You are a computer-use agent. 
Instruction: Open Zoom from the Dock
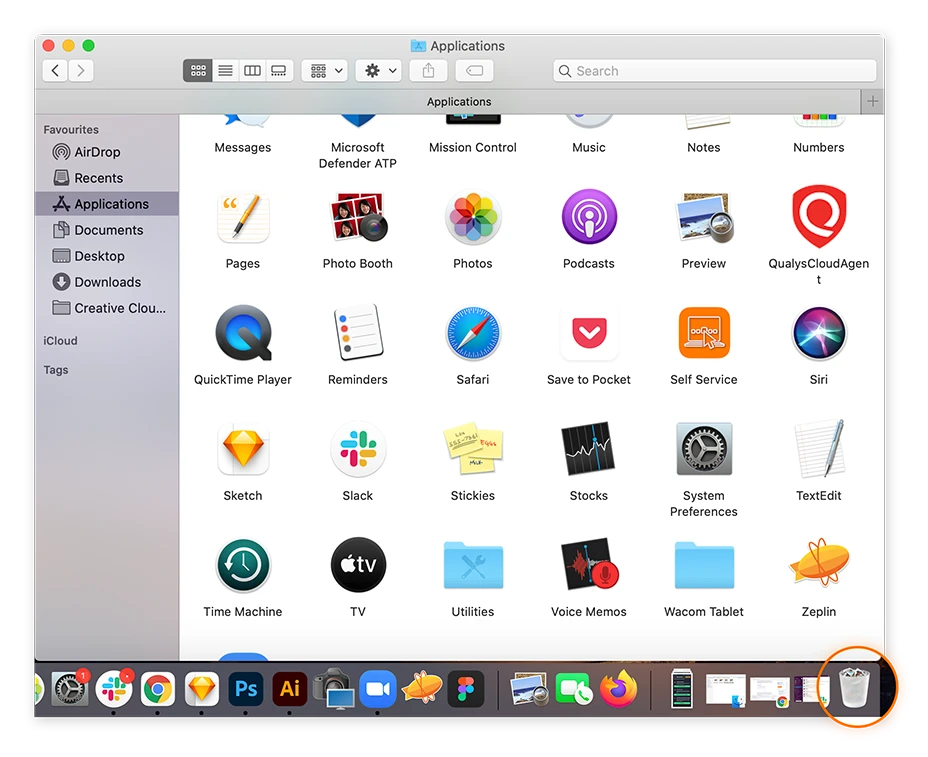pyautogui.click(x=378, y=689)
